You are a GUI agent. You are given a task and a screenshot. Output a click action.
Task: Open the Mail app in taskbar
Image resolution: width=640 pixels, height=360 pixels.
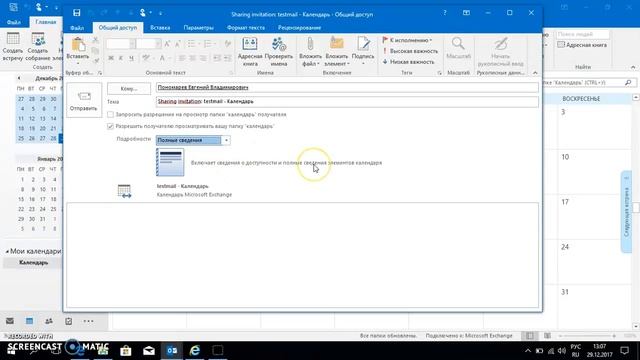tap(149, 350)
